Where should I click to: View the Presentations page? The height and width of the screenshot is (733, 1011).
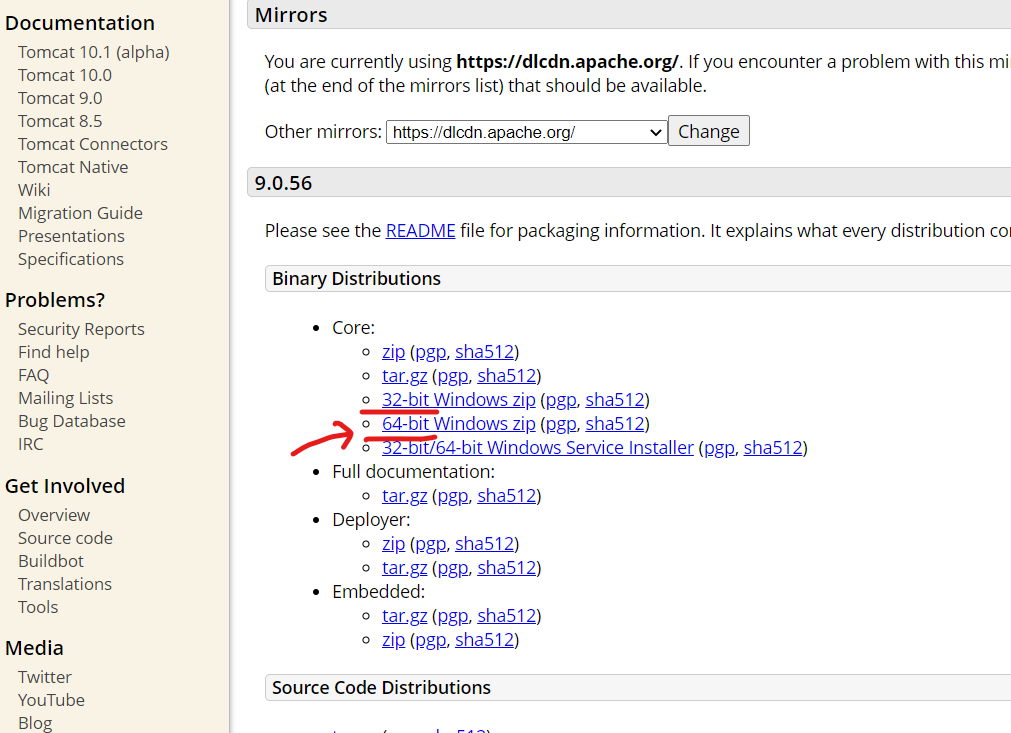pyautogui.click(x=71, y=236)
